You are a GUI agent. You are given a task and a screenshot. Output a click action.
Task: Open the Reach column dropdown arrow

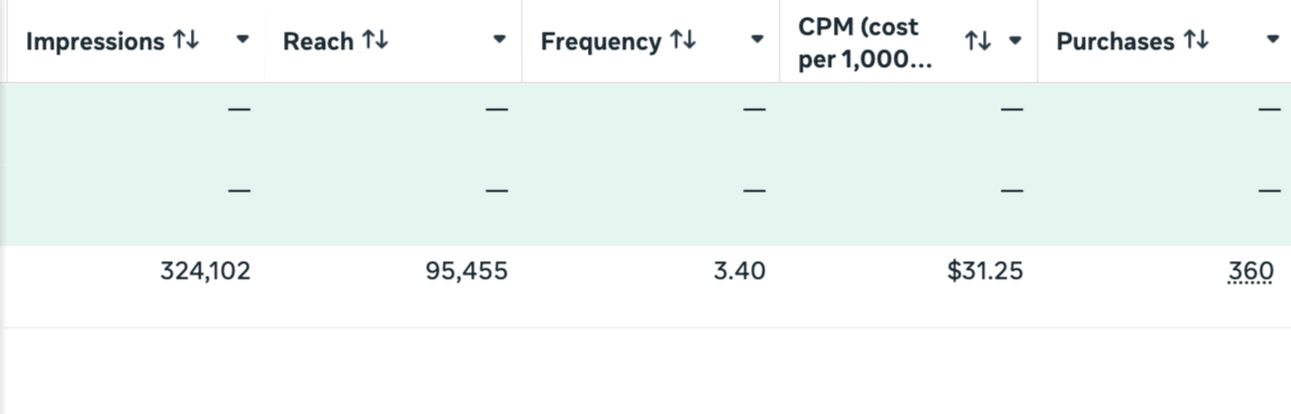500,41
